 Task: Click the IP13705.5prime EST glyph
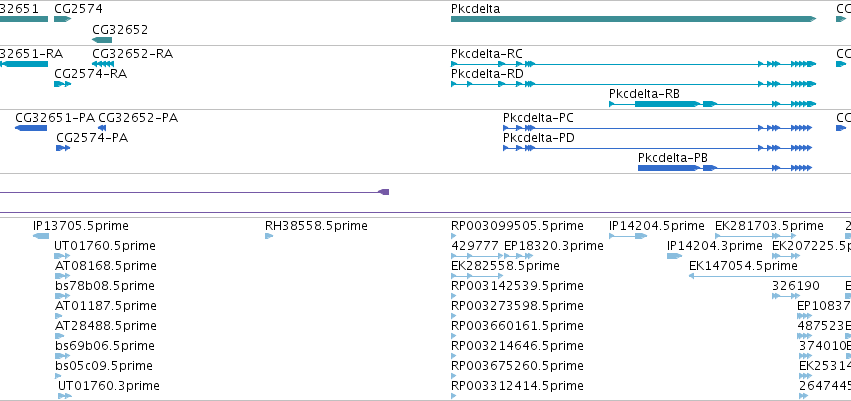(x=41, y=235)
